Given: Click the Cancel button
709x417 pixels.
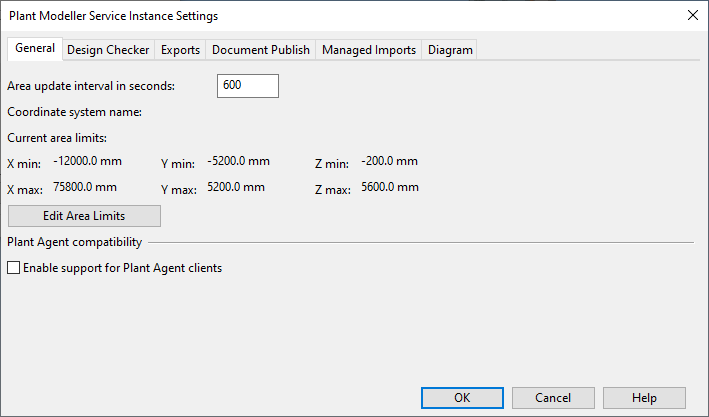Looking at the screenshot, I should pyautogui.click(x=553, y=398).
